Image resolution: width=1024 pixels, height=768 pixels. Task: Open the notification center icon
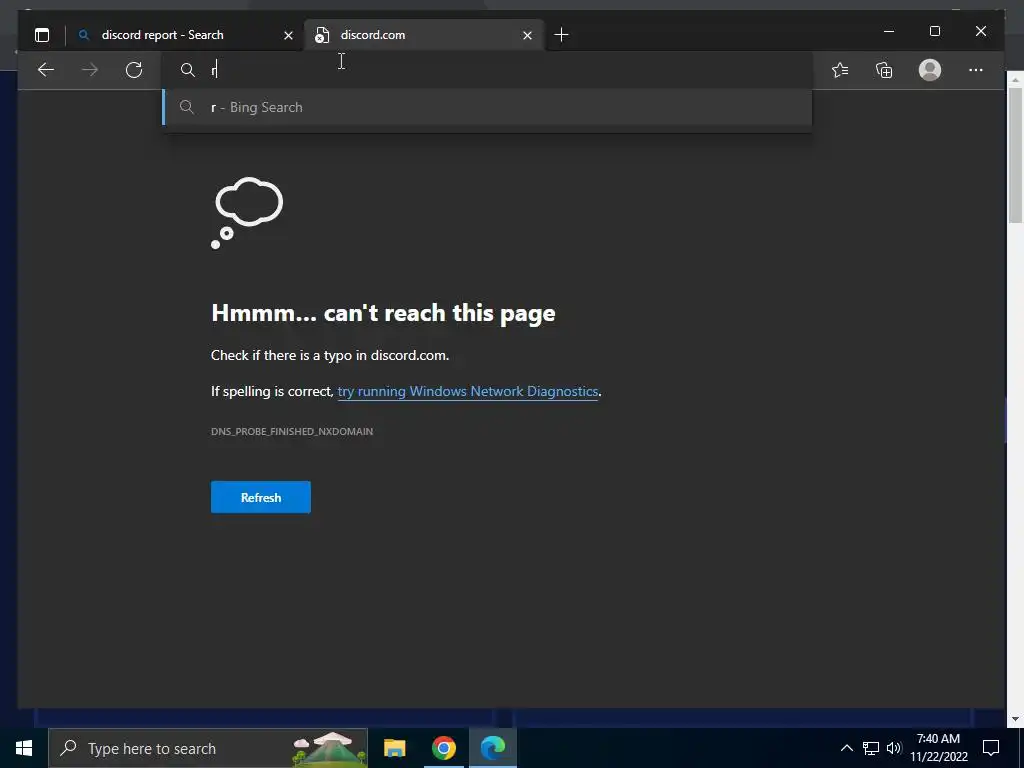point(991,748)
